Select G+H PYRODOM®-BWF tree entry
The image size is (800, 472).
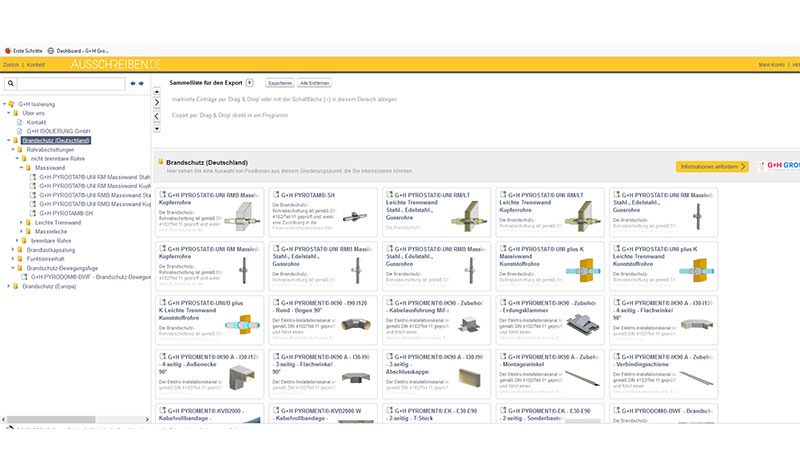tap(91, 277)
